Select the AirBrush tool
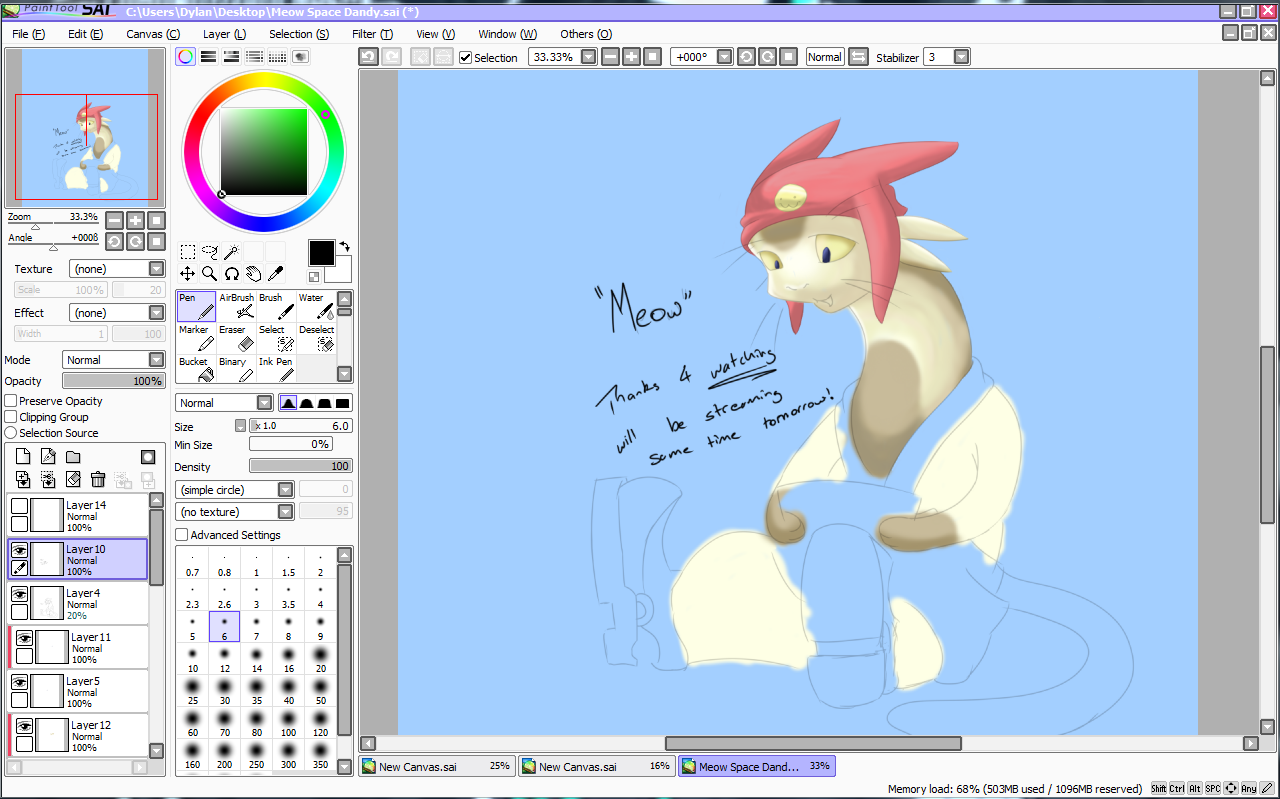This screenshot has height=799, width=1280. 236,306
